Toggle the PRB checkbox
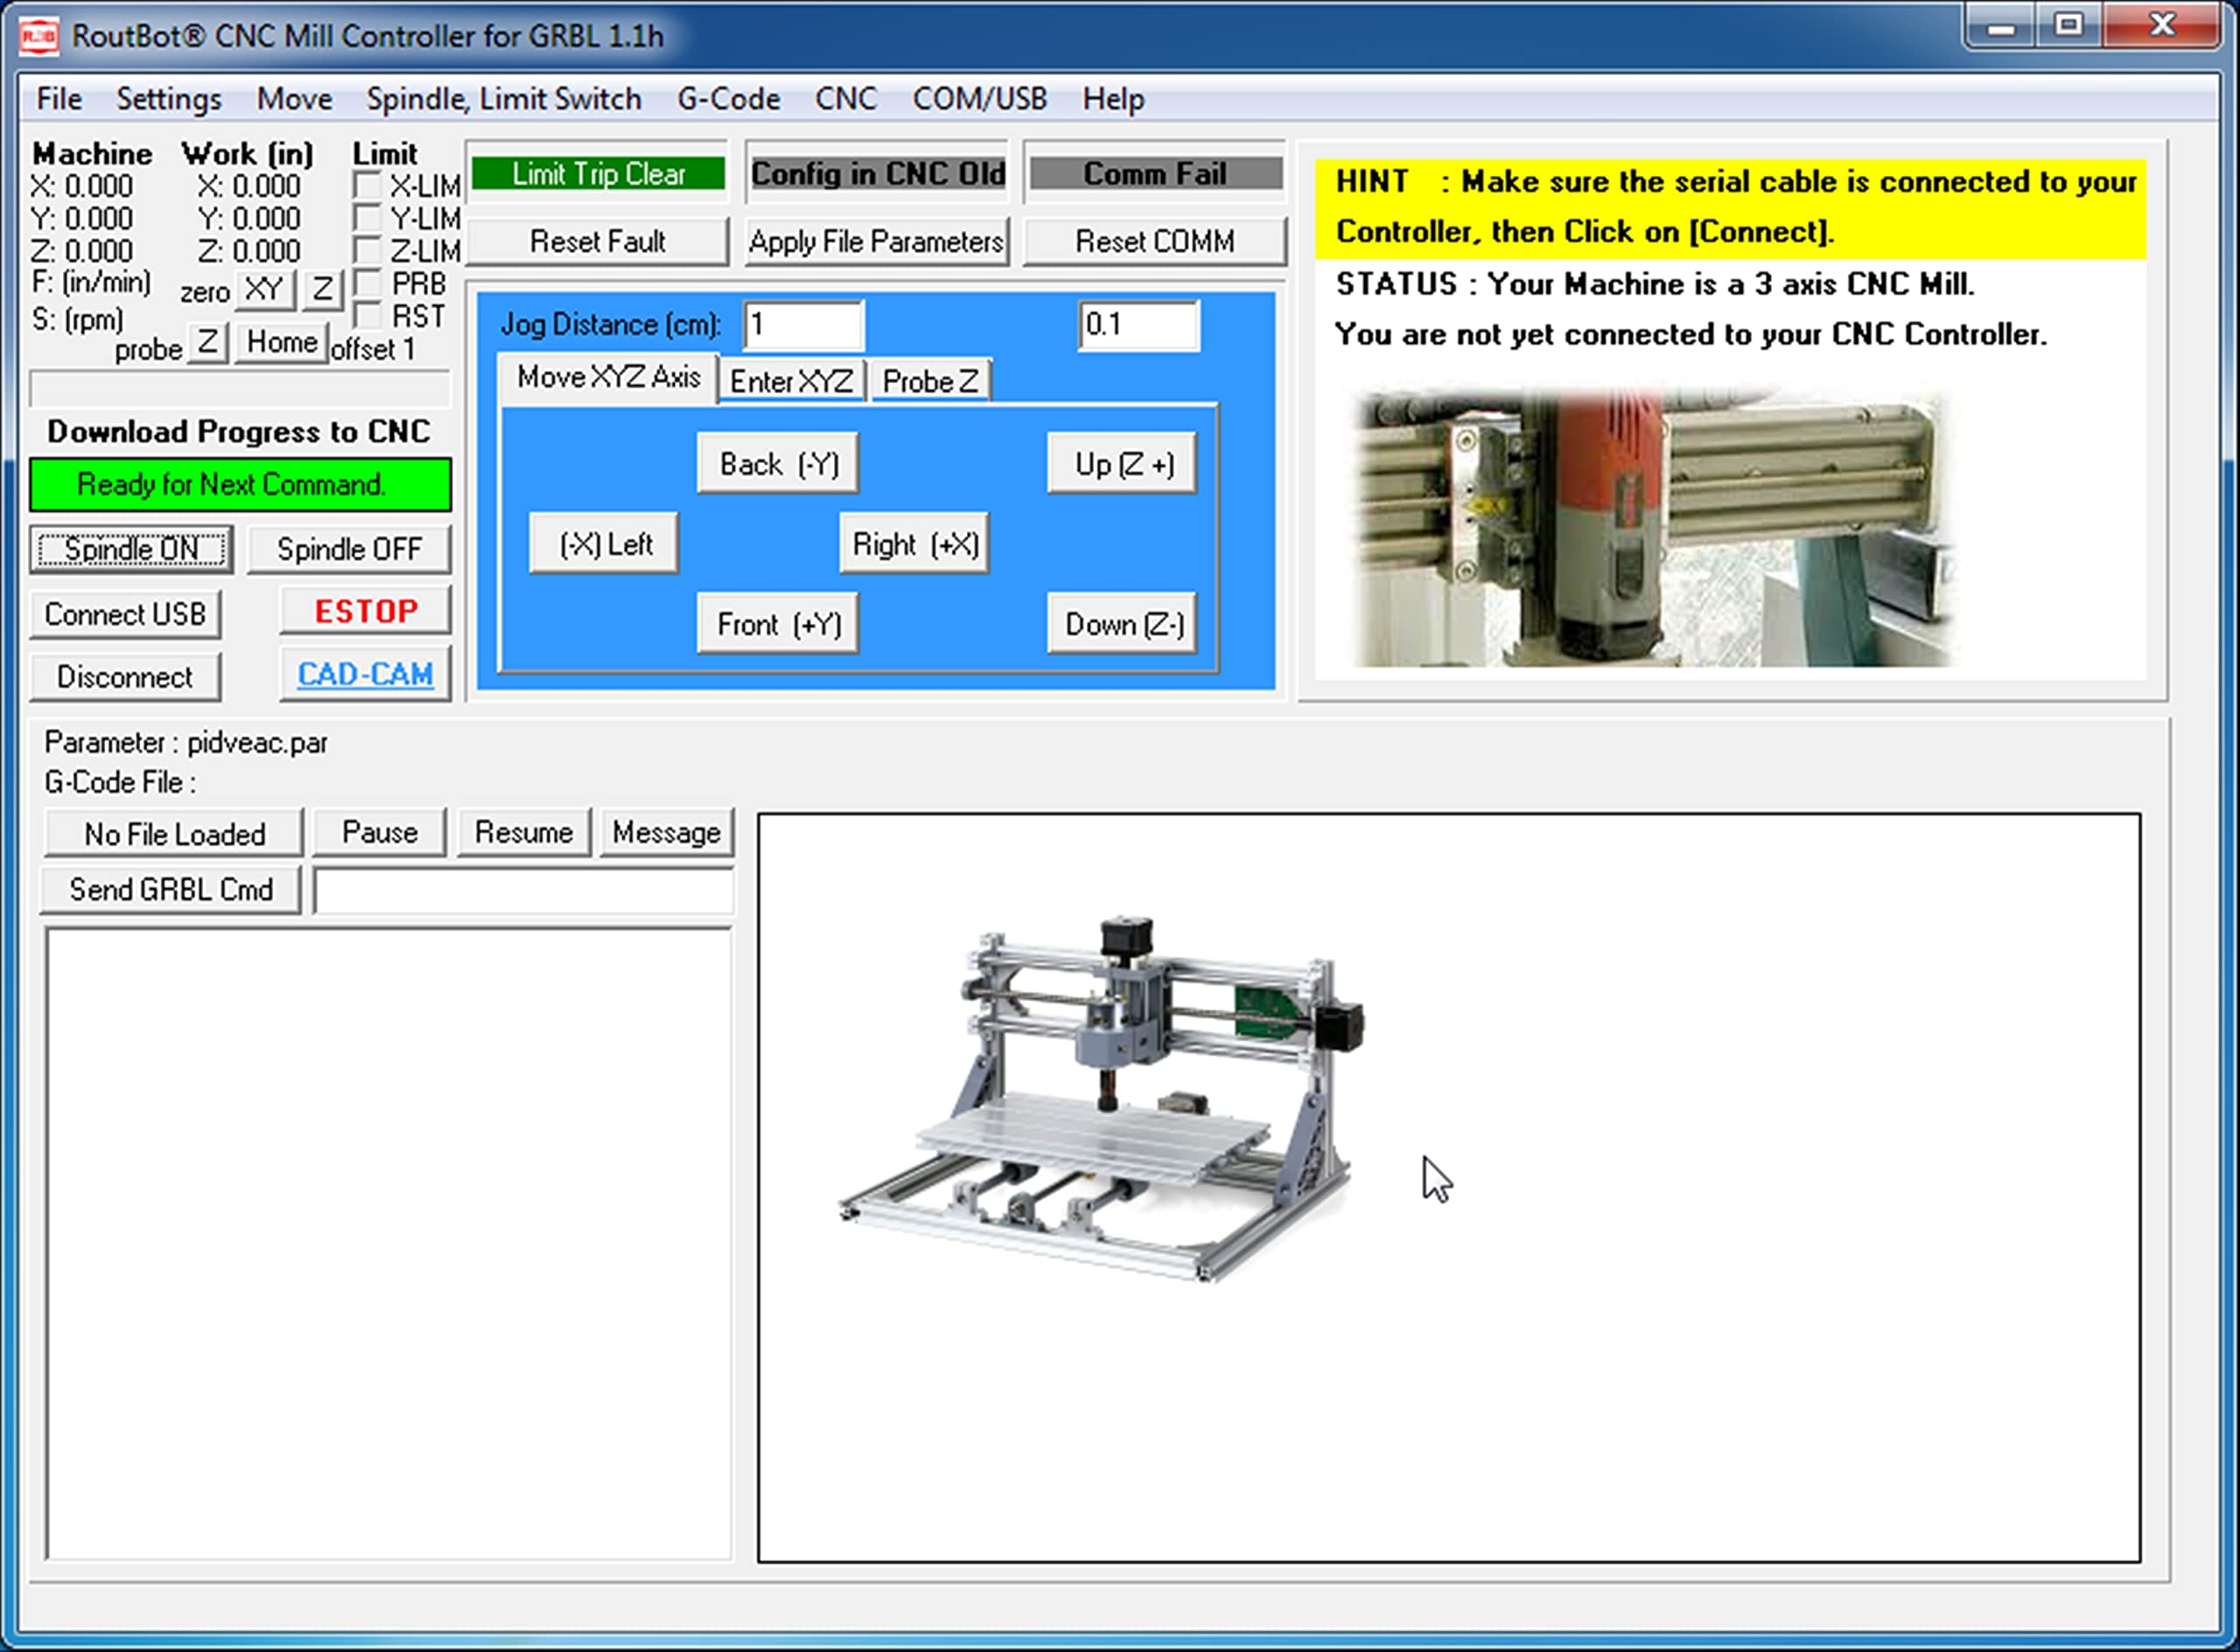2240x1652 pixels. click(x=367, y=283)
